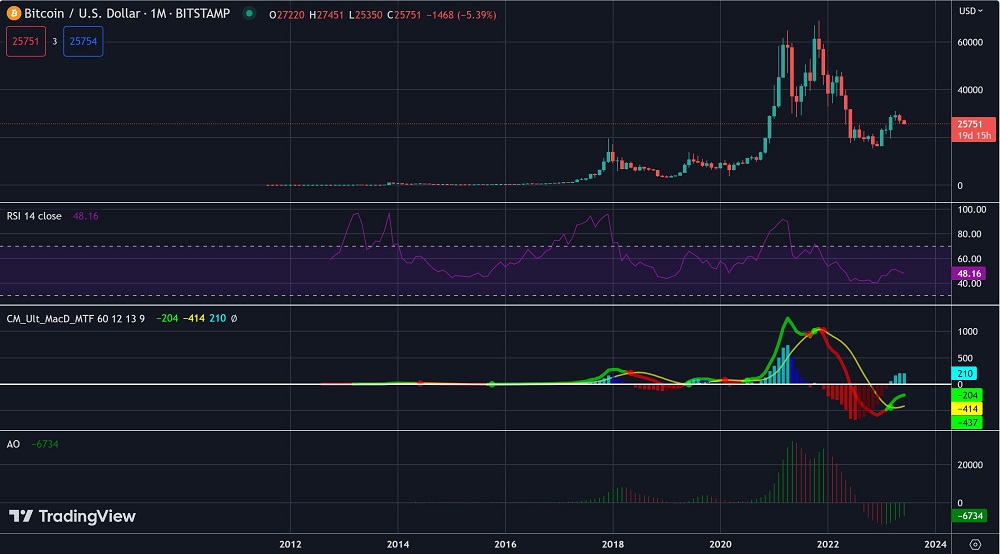1000x554 pixels.
Task: Click the green -437 axis label
Action: pyautogui.click(x=967, y=423)
